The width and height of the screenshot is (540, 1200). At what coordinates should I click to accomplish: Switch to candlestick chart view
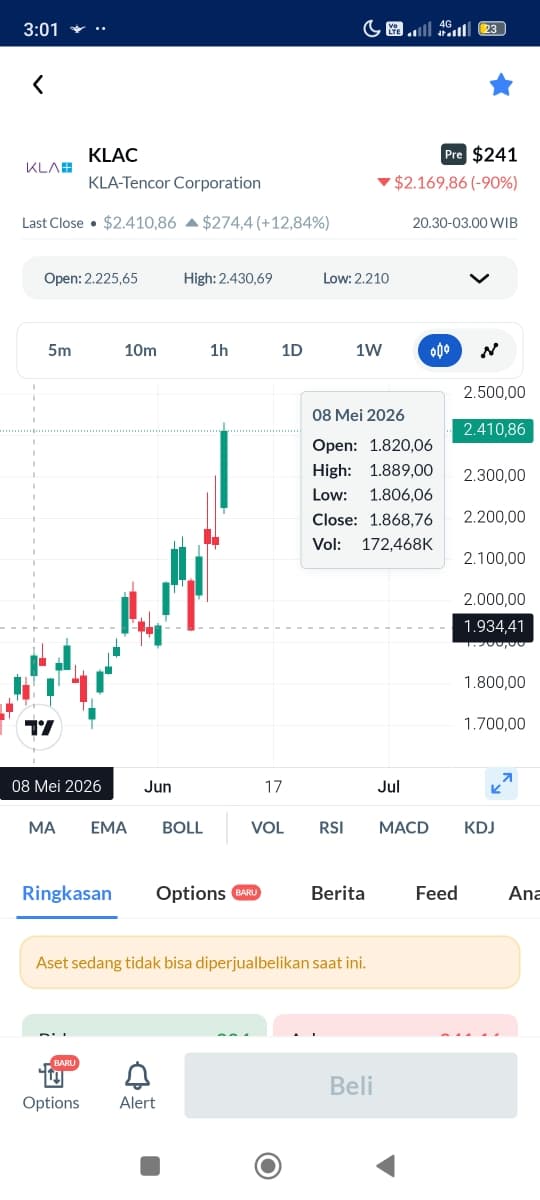pos(440,350)
